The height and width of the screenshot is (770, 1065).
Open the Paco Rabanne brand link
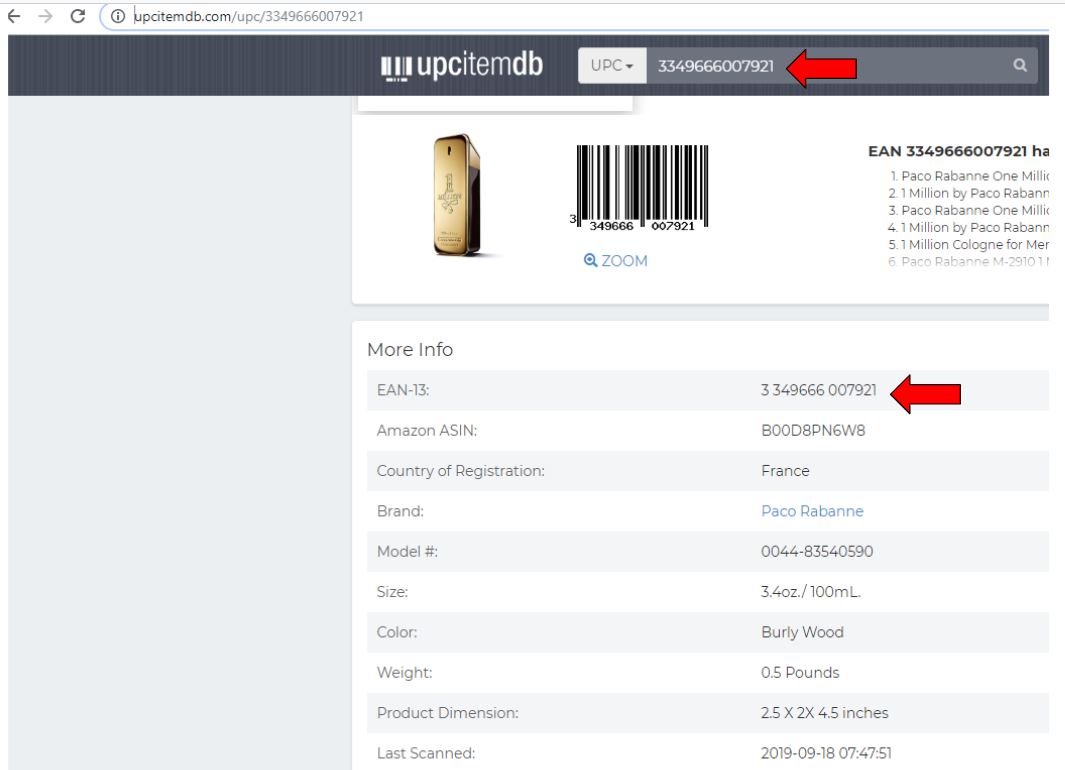811,511
